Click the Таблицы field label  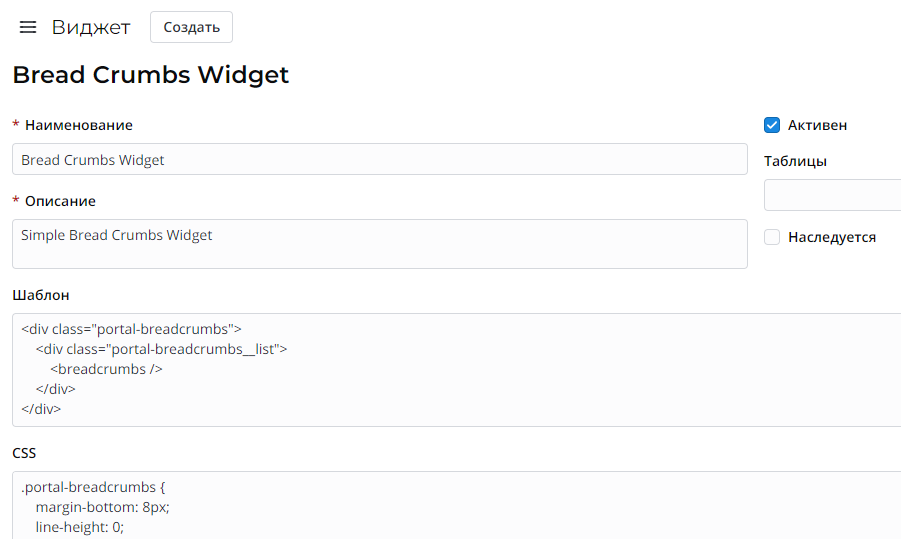tap(795, 161)
